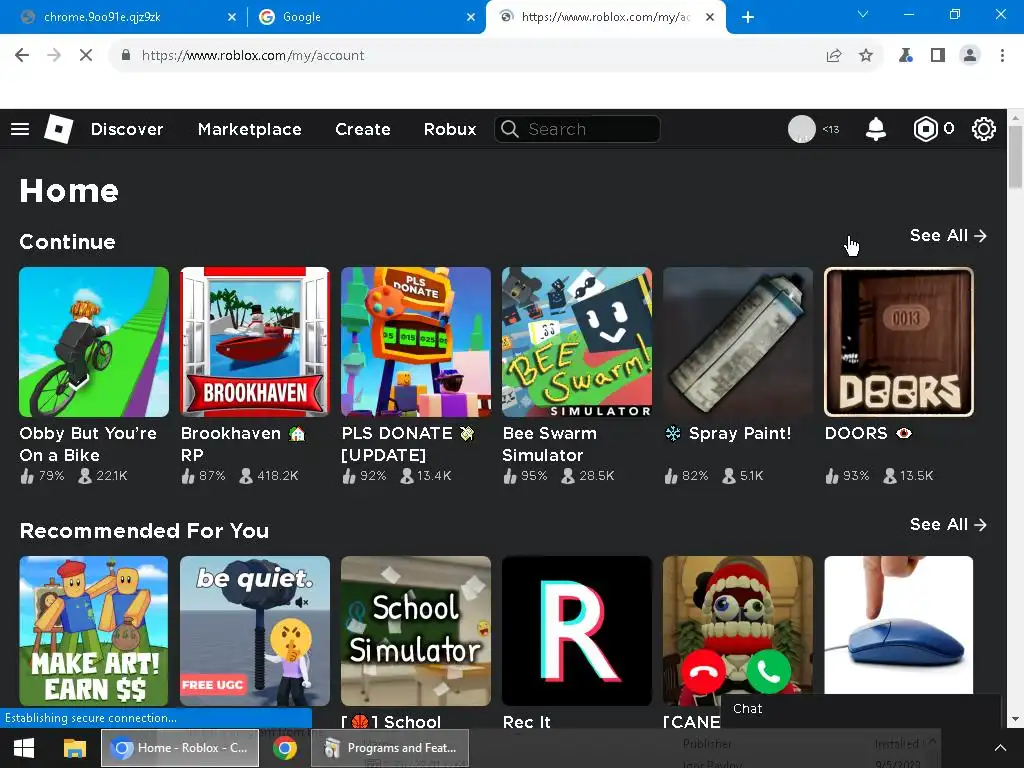Open the Create menu item
Screen dimensions: 1024x768
pyautogui.click(x=362, y=129)
